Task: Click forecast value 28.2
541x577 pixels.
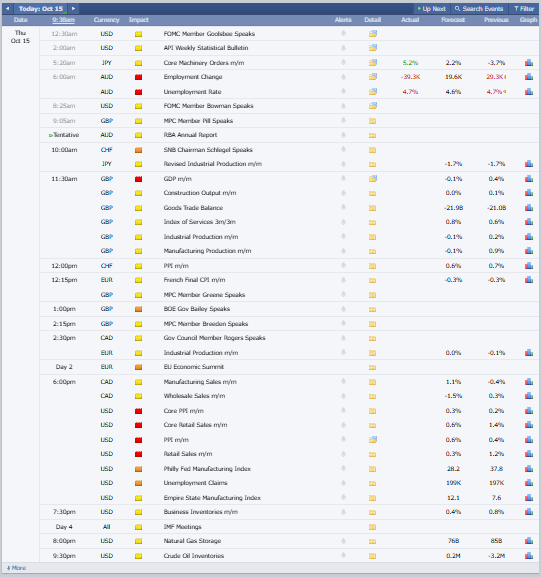Action: pyautogui.click(x=453, y=469)
